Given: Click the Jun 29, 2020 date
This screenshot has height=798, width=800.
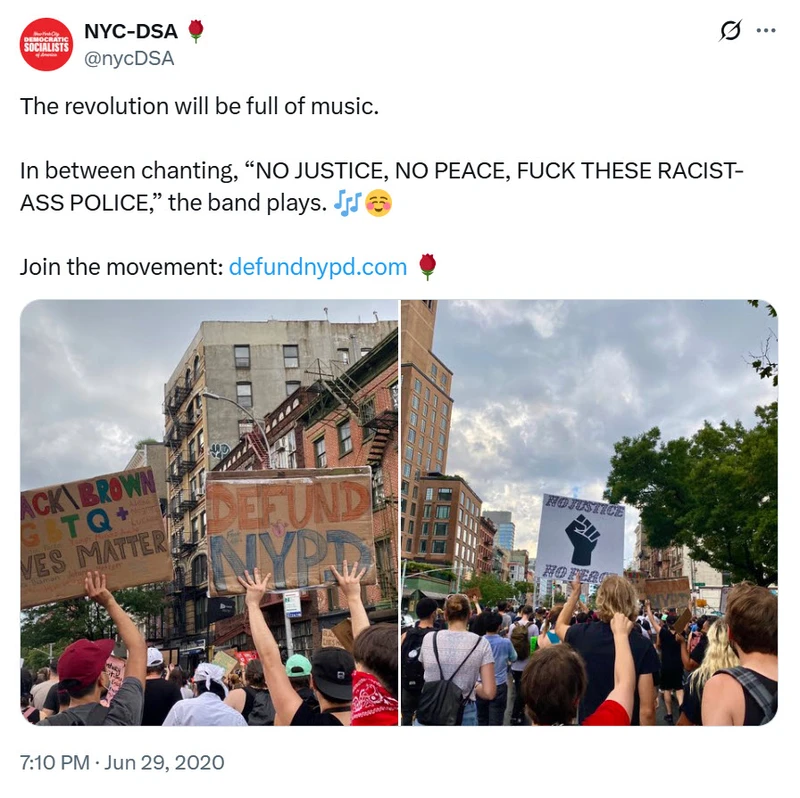Looking at the screenshot, I should click(x=164, y=762).
